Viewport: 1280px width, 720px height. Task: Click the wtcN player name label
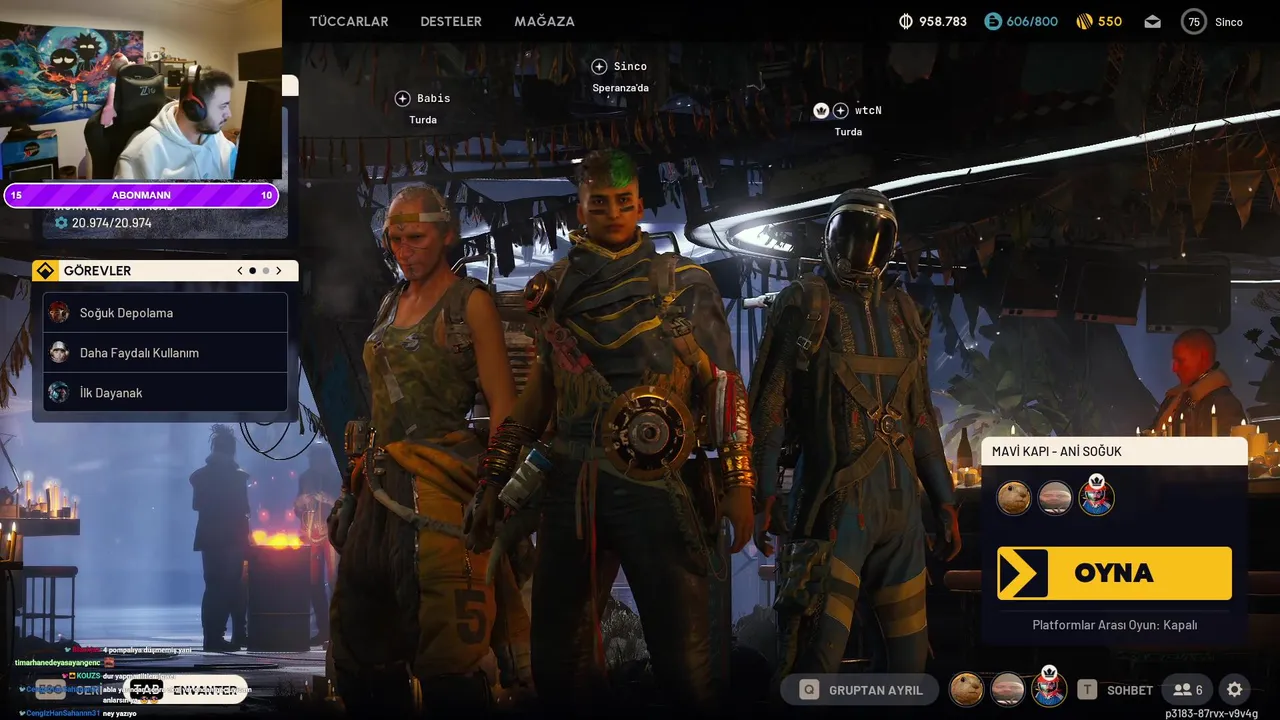pos(868,110)
